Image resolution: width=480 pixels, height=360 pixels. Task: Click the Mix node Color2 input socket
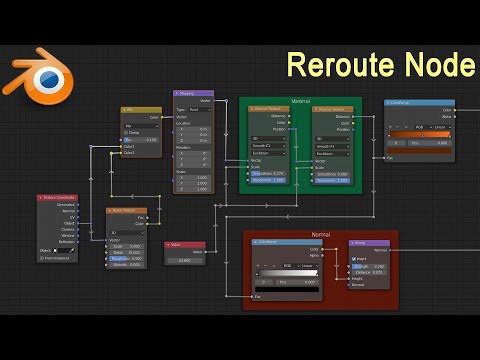coord(121,153)
